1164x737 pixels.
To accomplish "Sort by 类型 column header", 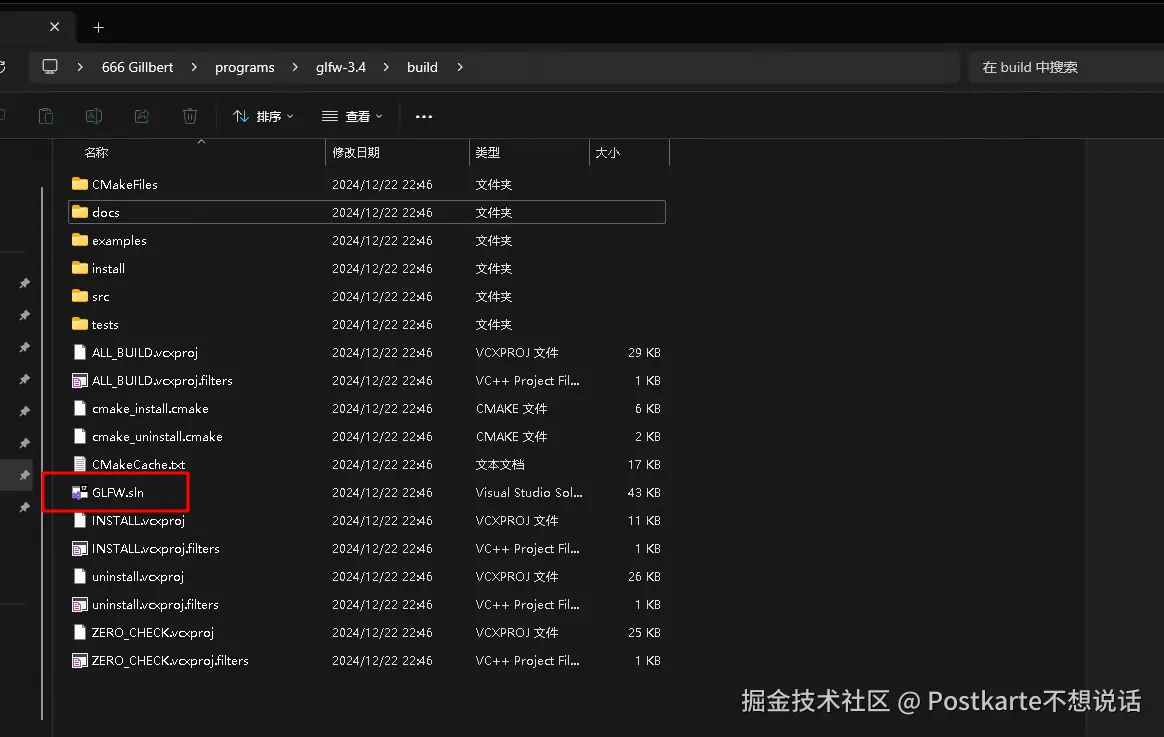I will coord(529,152).
